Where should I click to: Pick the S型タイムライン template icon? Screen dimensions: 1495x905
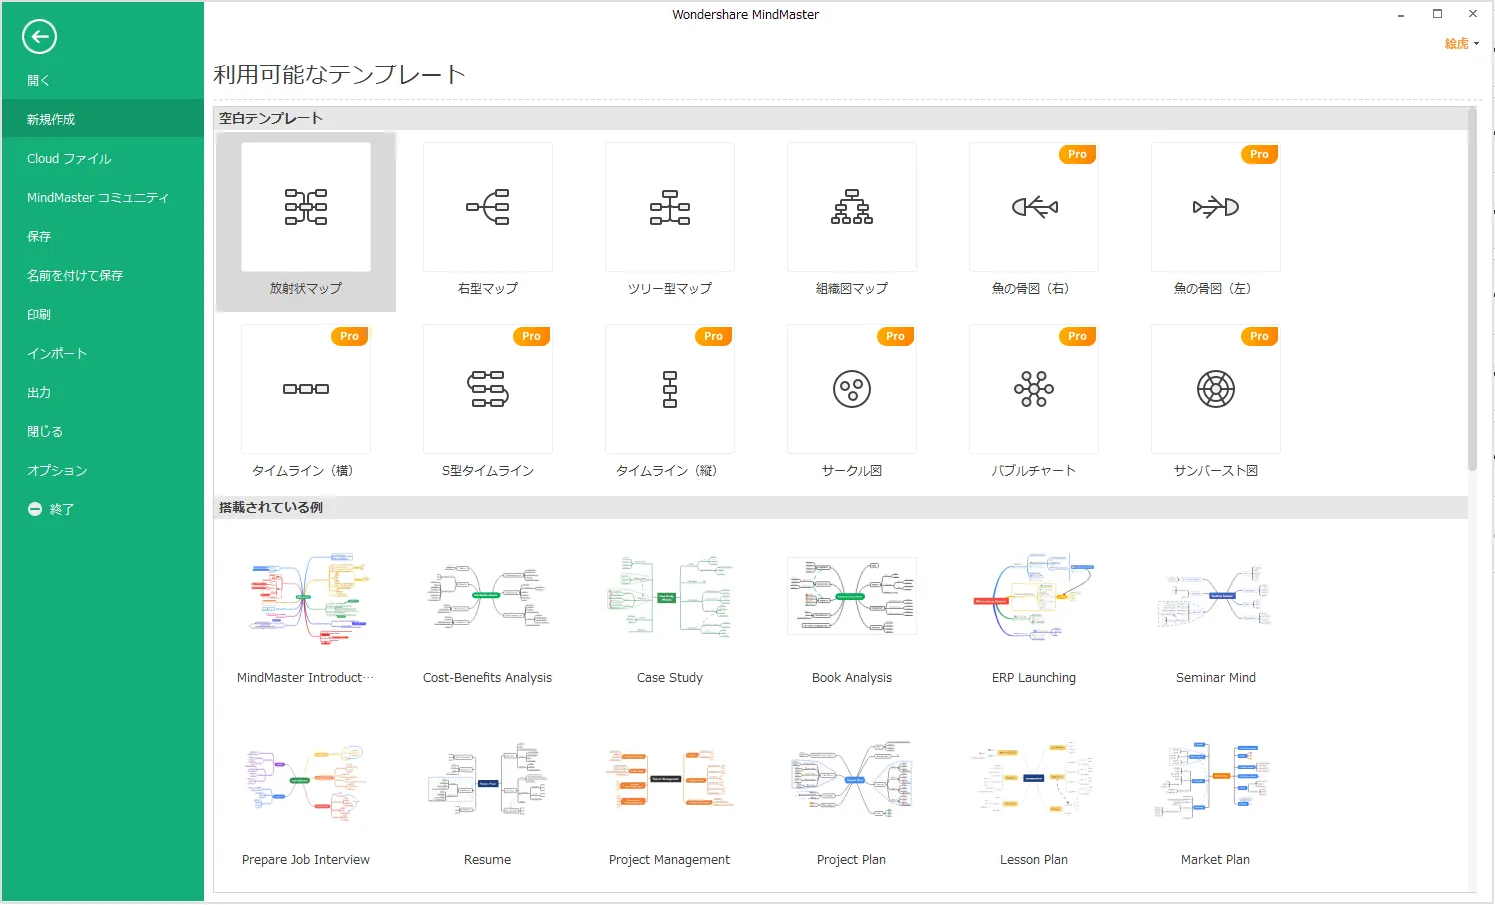[x=488, y=389]
